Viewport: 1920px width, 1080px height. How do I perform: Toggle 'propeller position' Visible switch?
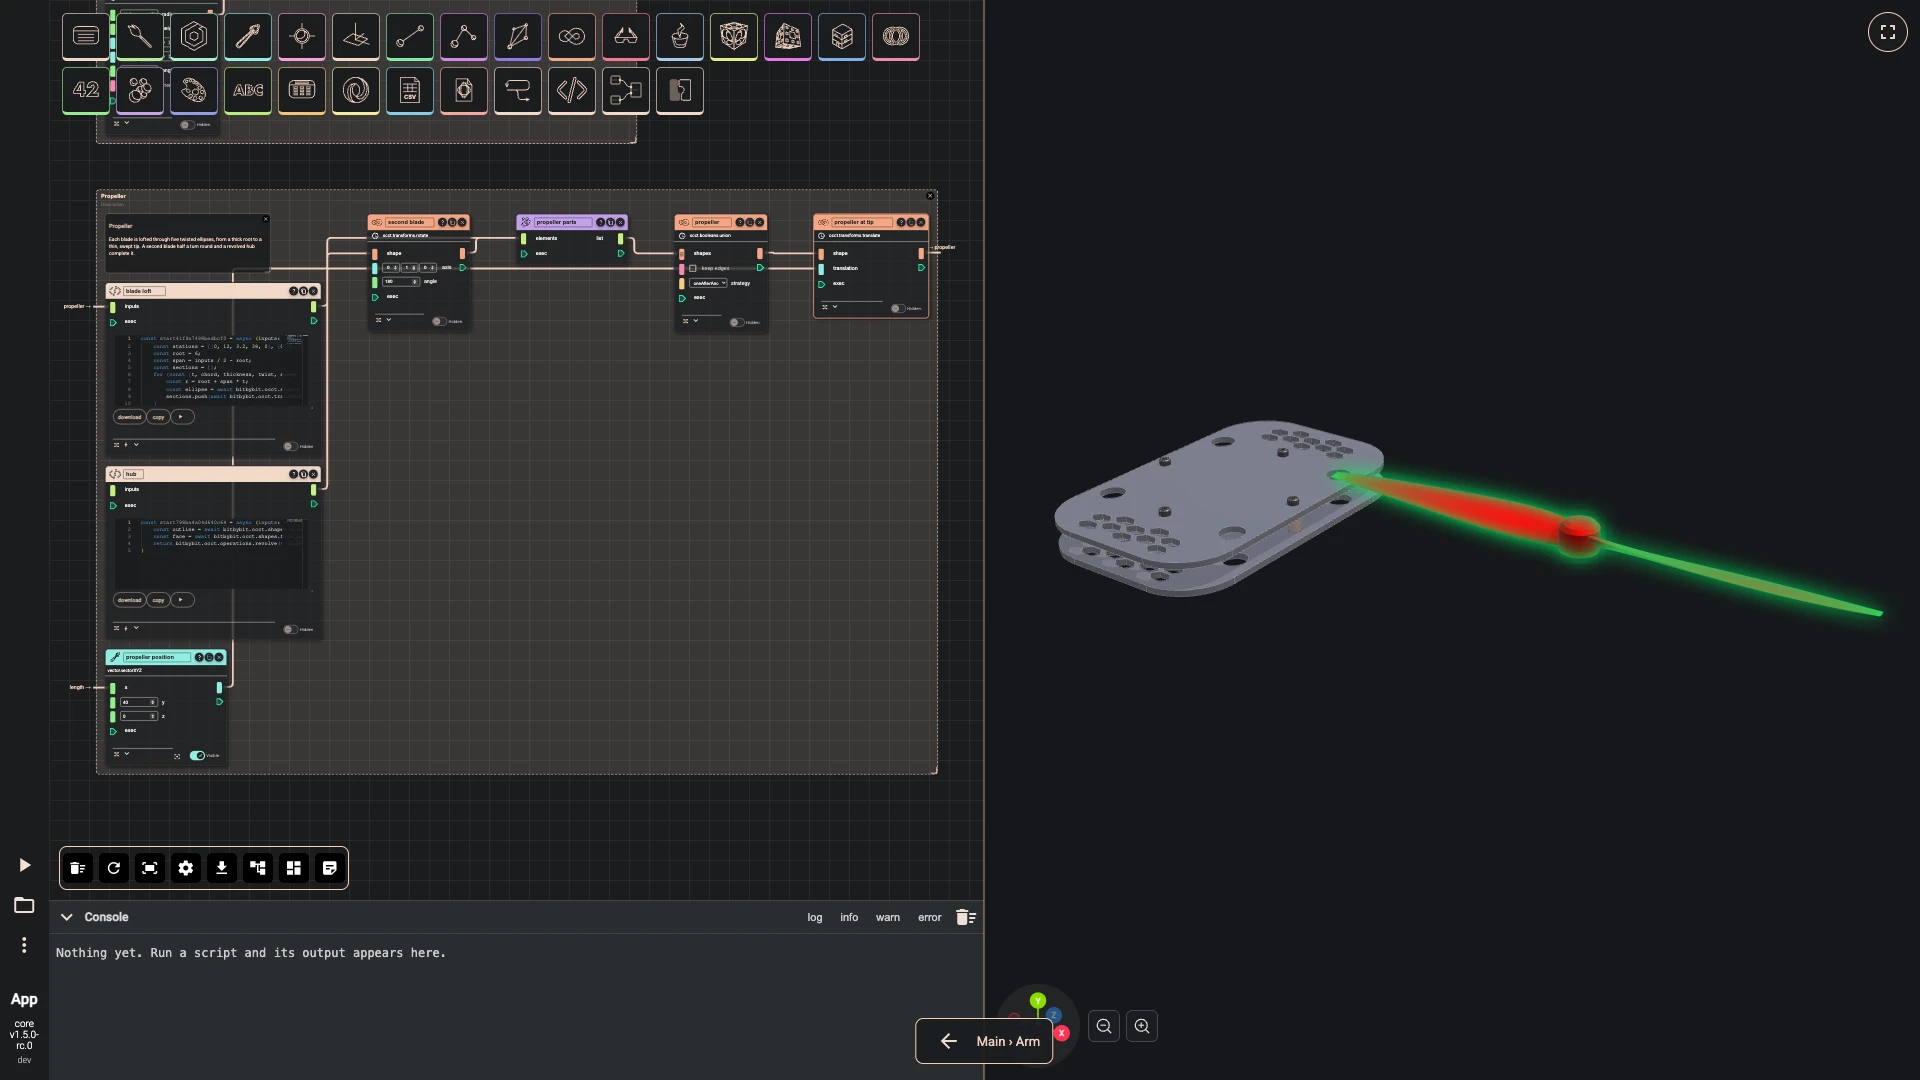[197, 756]
